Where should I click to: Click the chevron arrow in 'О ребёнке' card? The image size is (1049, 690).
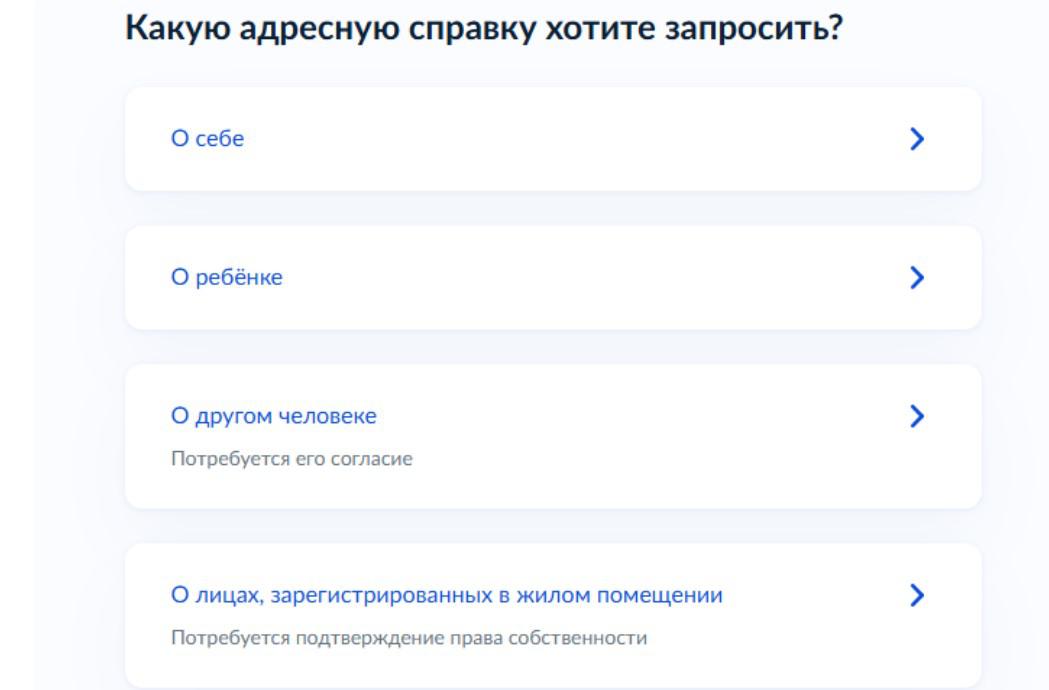click(x=917, y=277)
